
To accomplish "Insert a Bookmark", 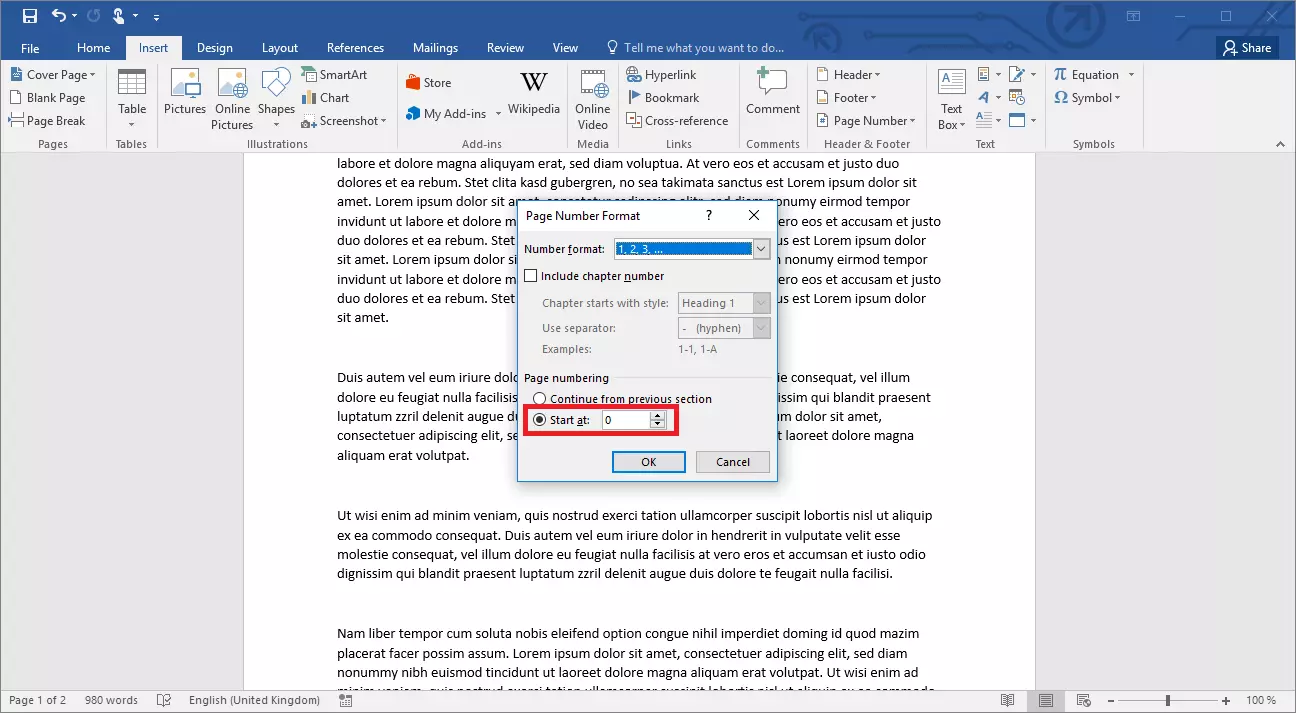I will pos(671,97).
